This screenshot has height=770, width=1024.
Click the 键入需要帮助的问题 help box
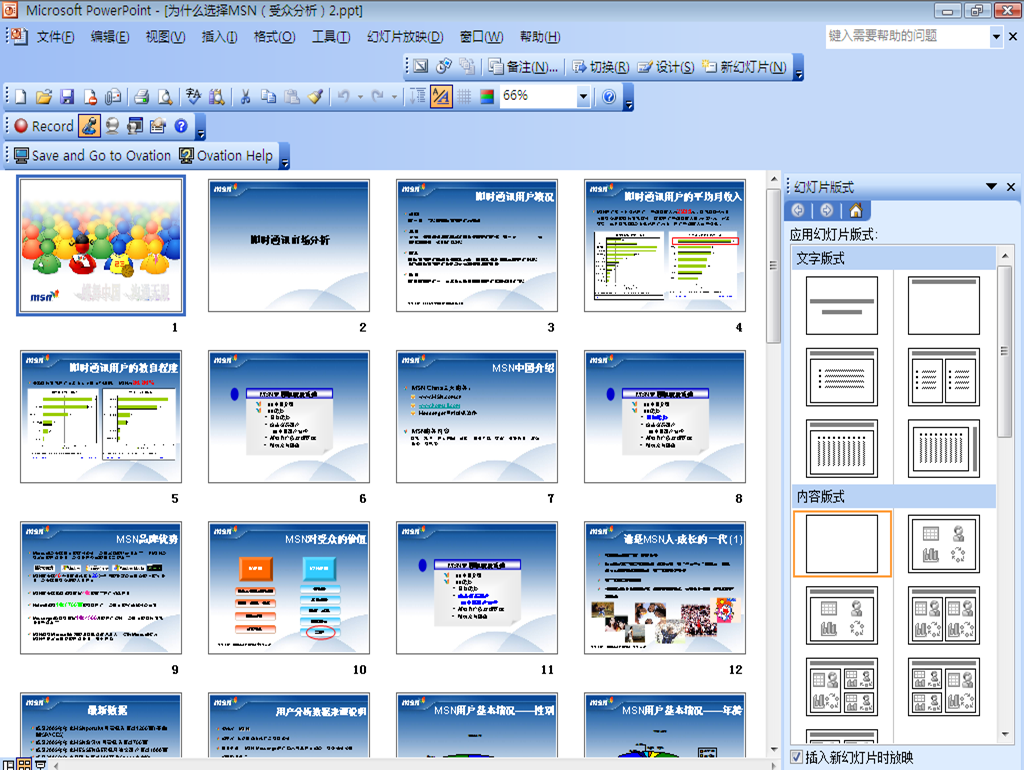pyautogui.click(x=908, y=36)
